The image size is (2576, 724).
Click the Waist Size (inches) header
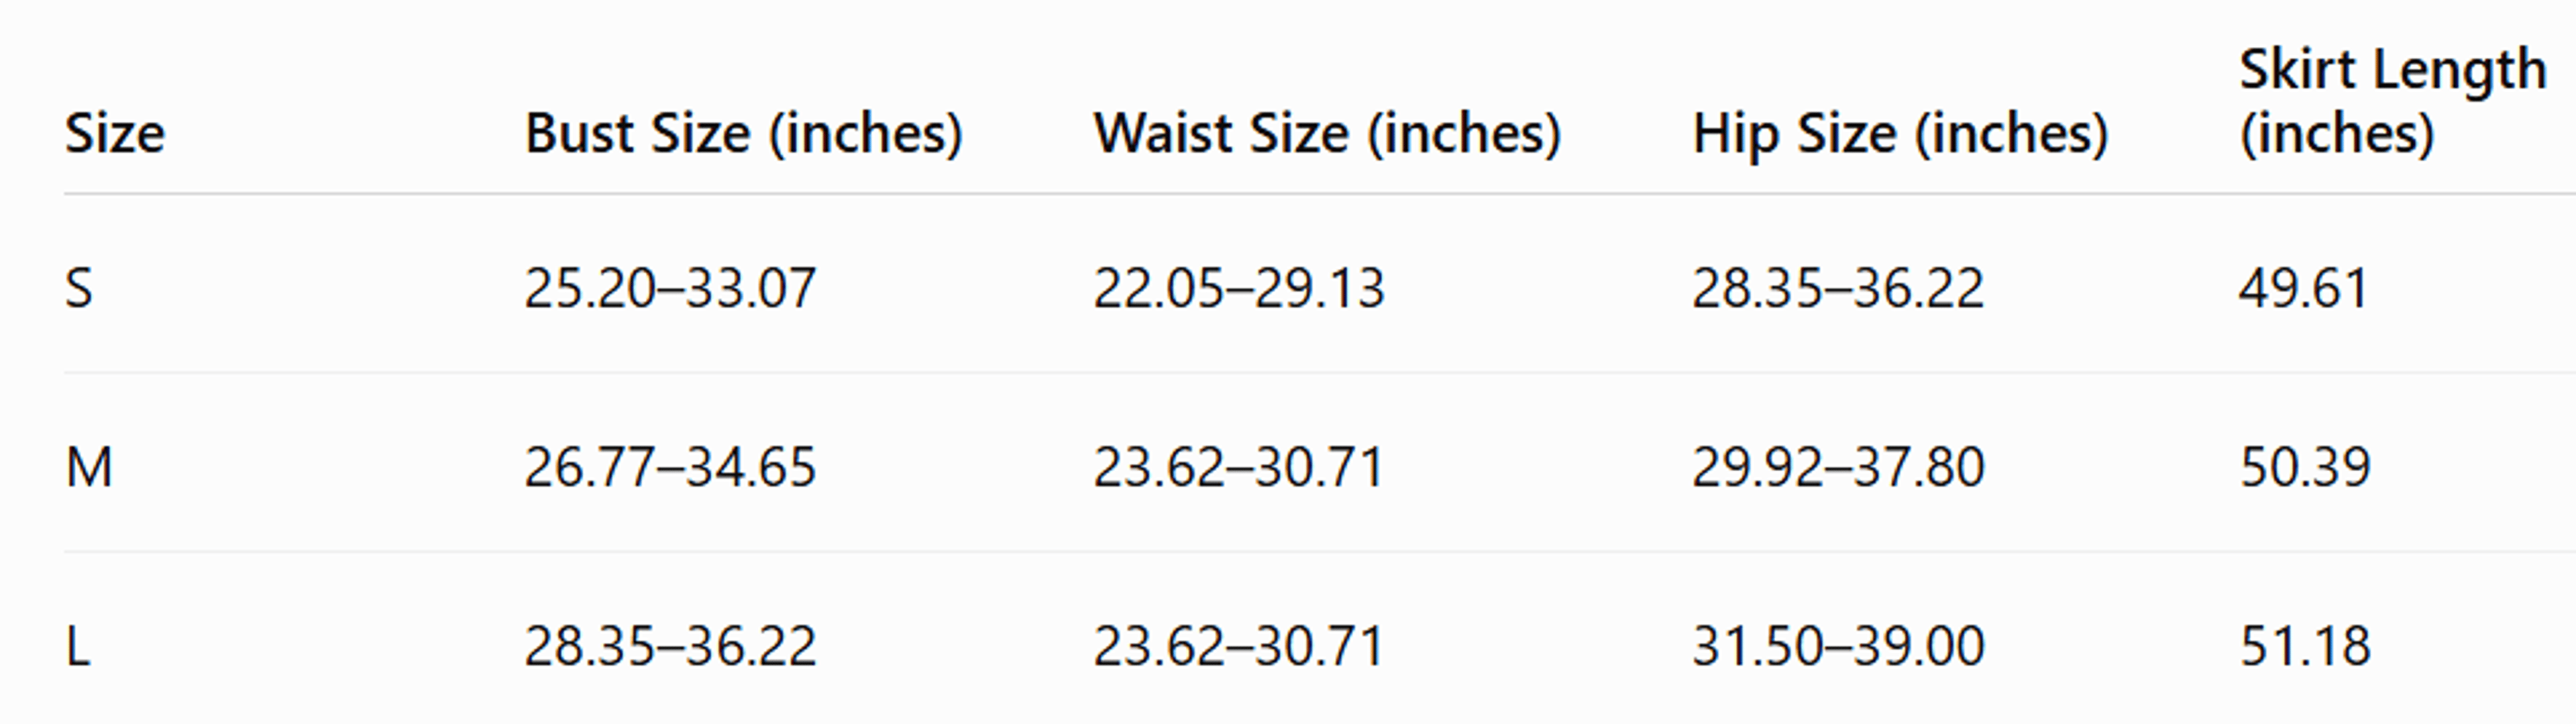click(1326, 133)
